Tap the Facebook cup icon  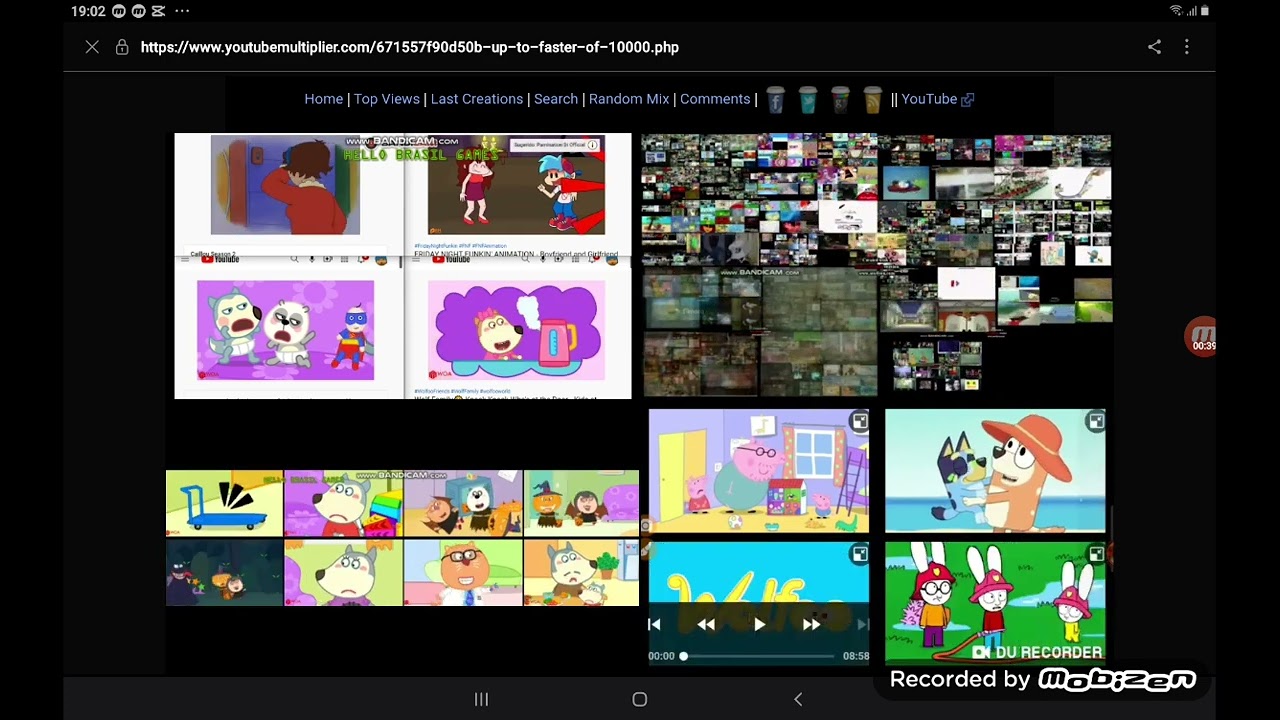(776, 99)
